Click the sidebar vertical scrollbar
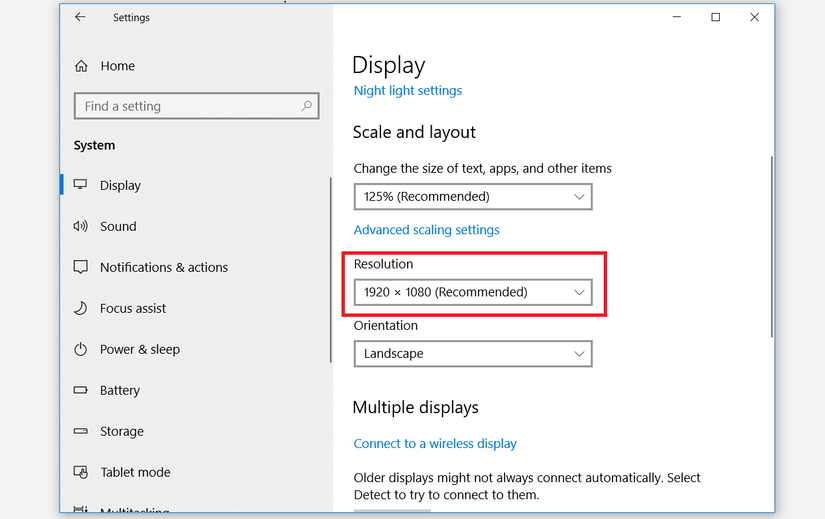This screenshot has width=825, height=519. (330, 270)
